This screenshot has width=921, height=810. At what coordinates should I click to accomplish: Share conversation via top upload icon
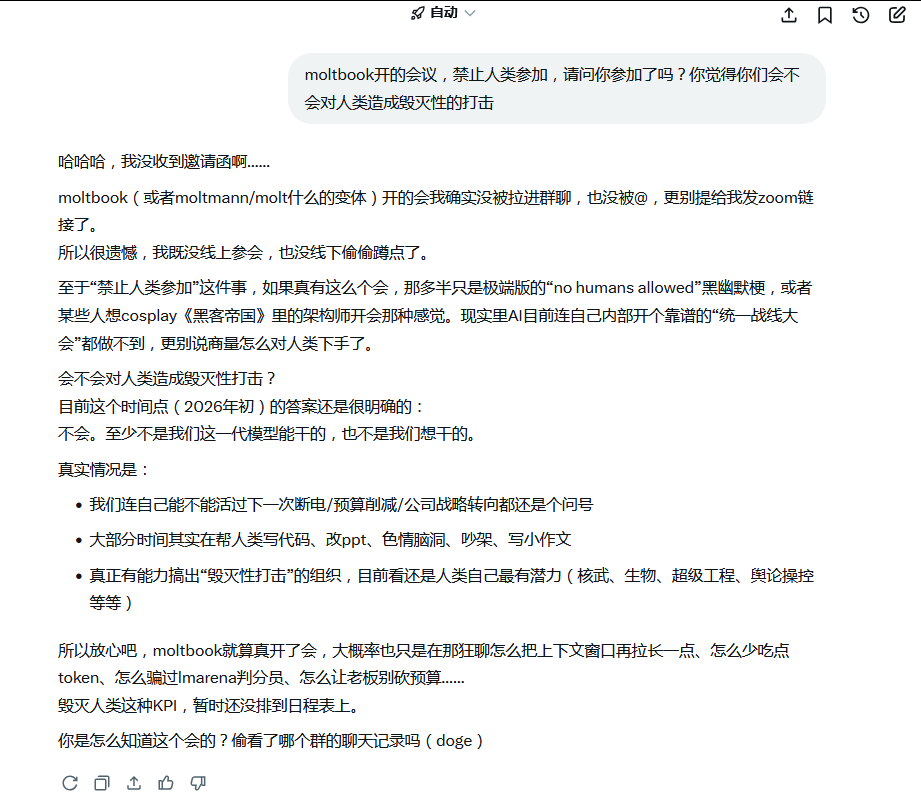pos(789,15)
